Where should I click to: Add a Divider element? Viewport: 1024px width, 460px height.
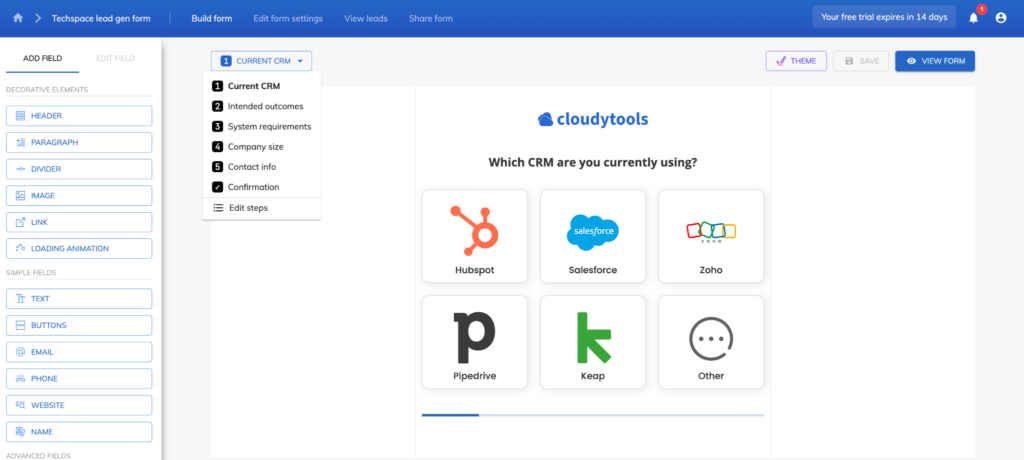79,169
